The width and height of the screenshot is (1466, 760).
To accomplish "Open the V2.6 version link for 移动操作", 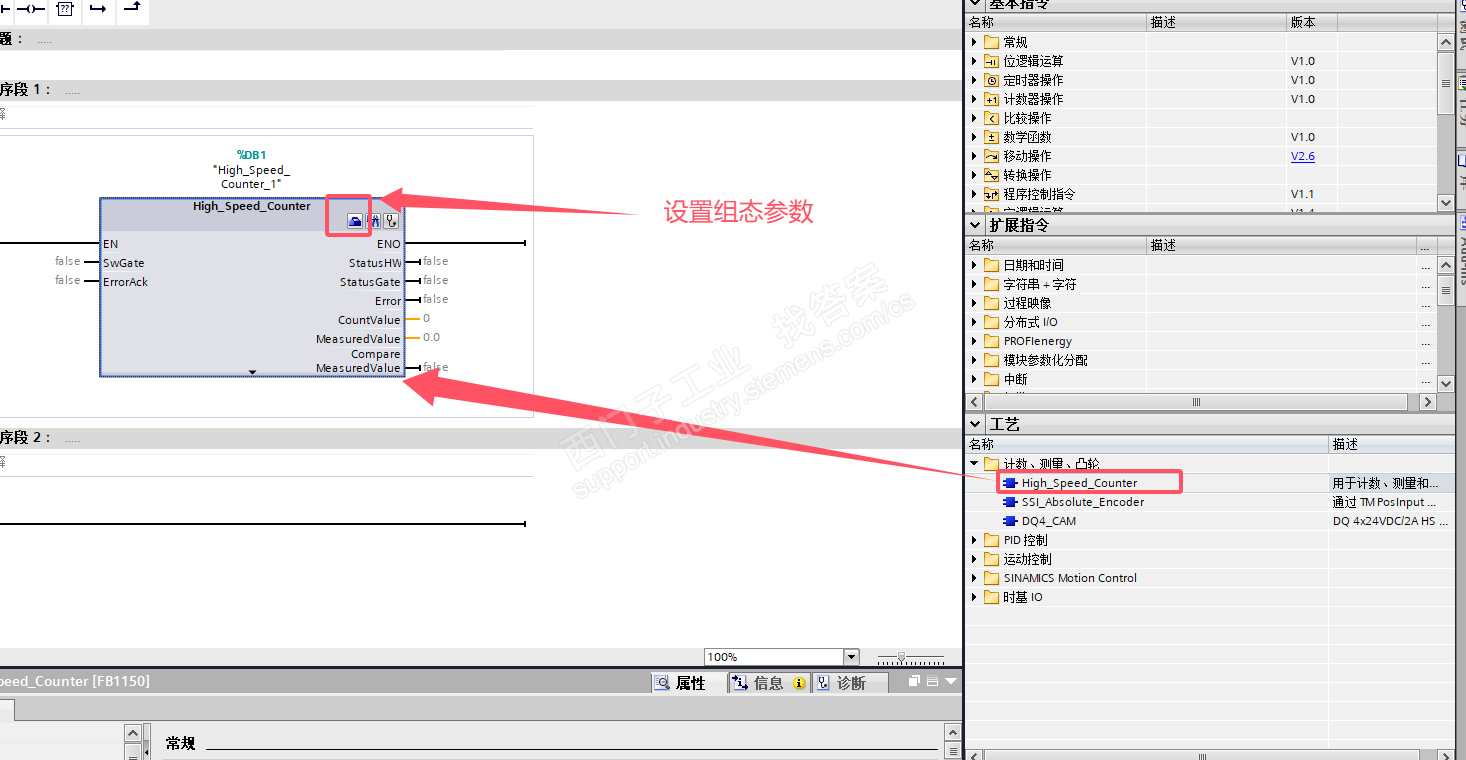I will coord(1302,156).
